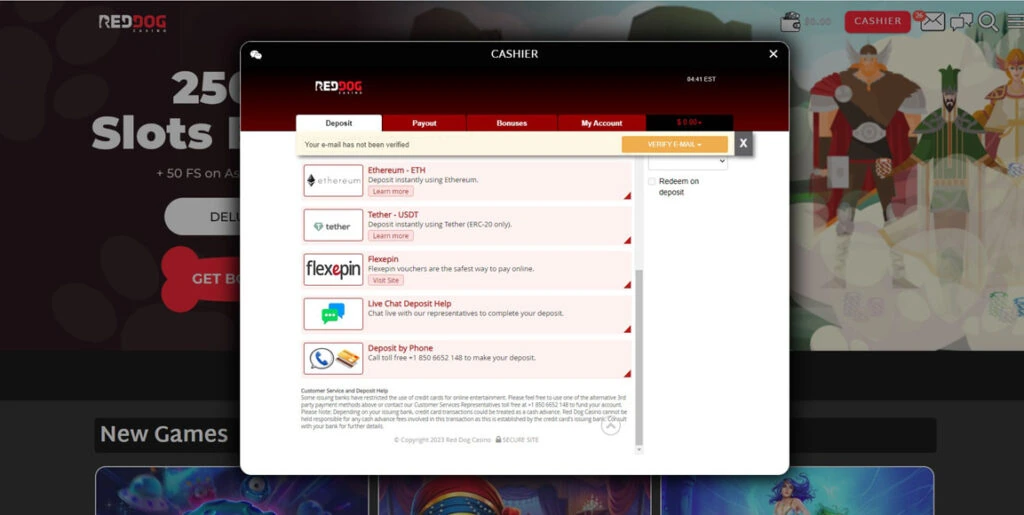
Task: Open the chat bubble icon in Cashier header
Action: (256, 55)
